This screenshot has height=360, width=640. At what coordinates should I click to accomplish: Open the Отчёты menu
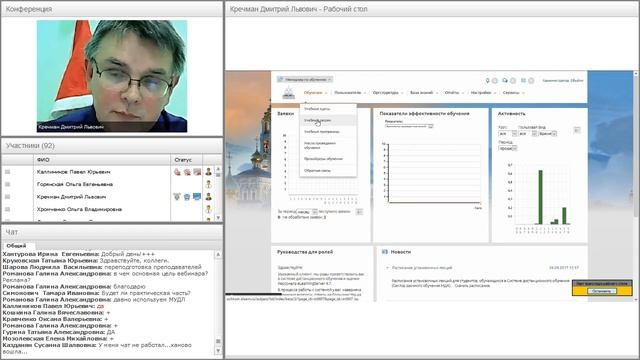pos(454,93)
